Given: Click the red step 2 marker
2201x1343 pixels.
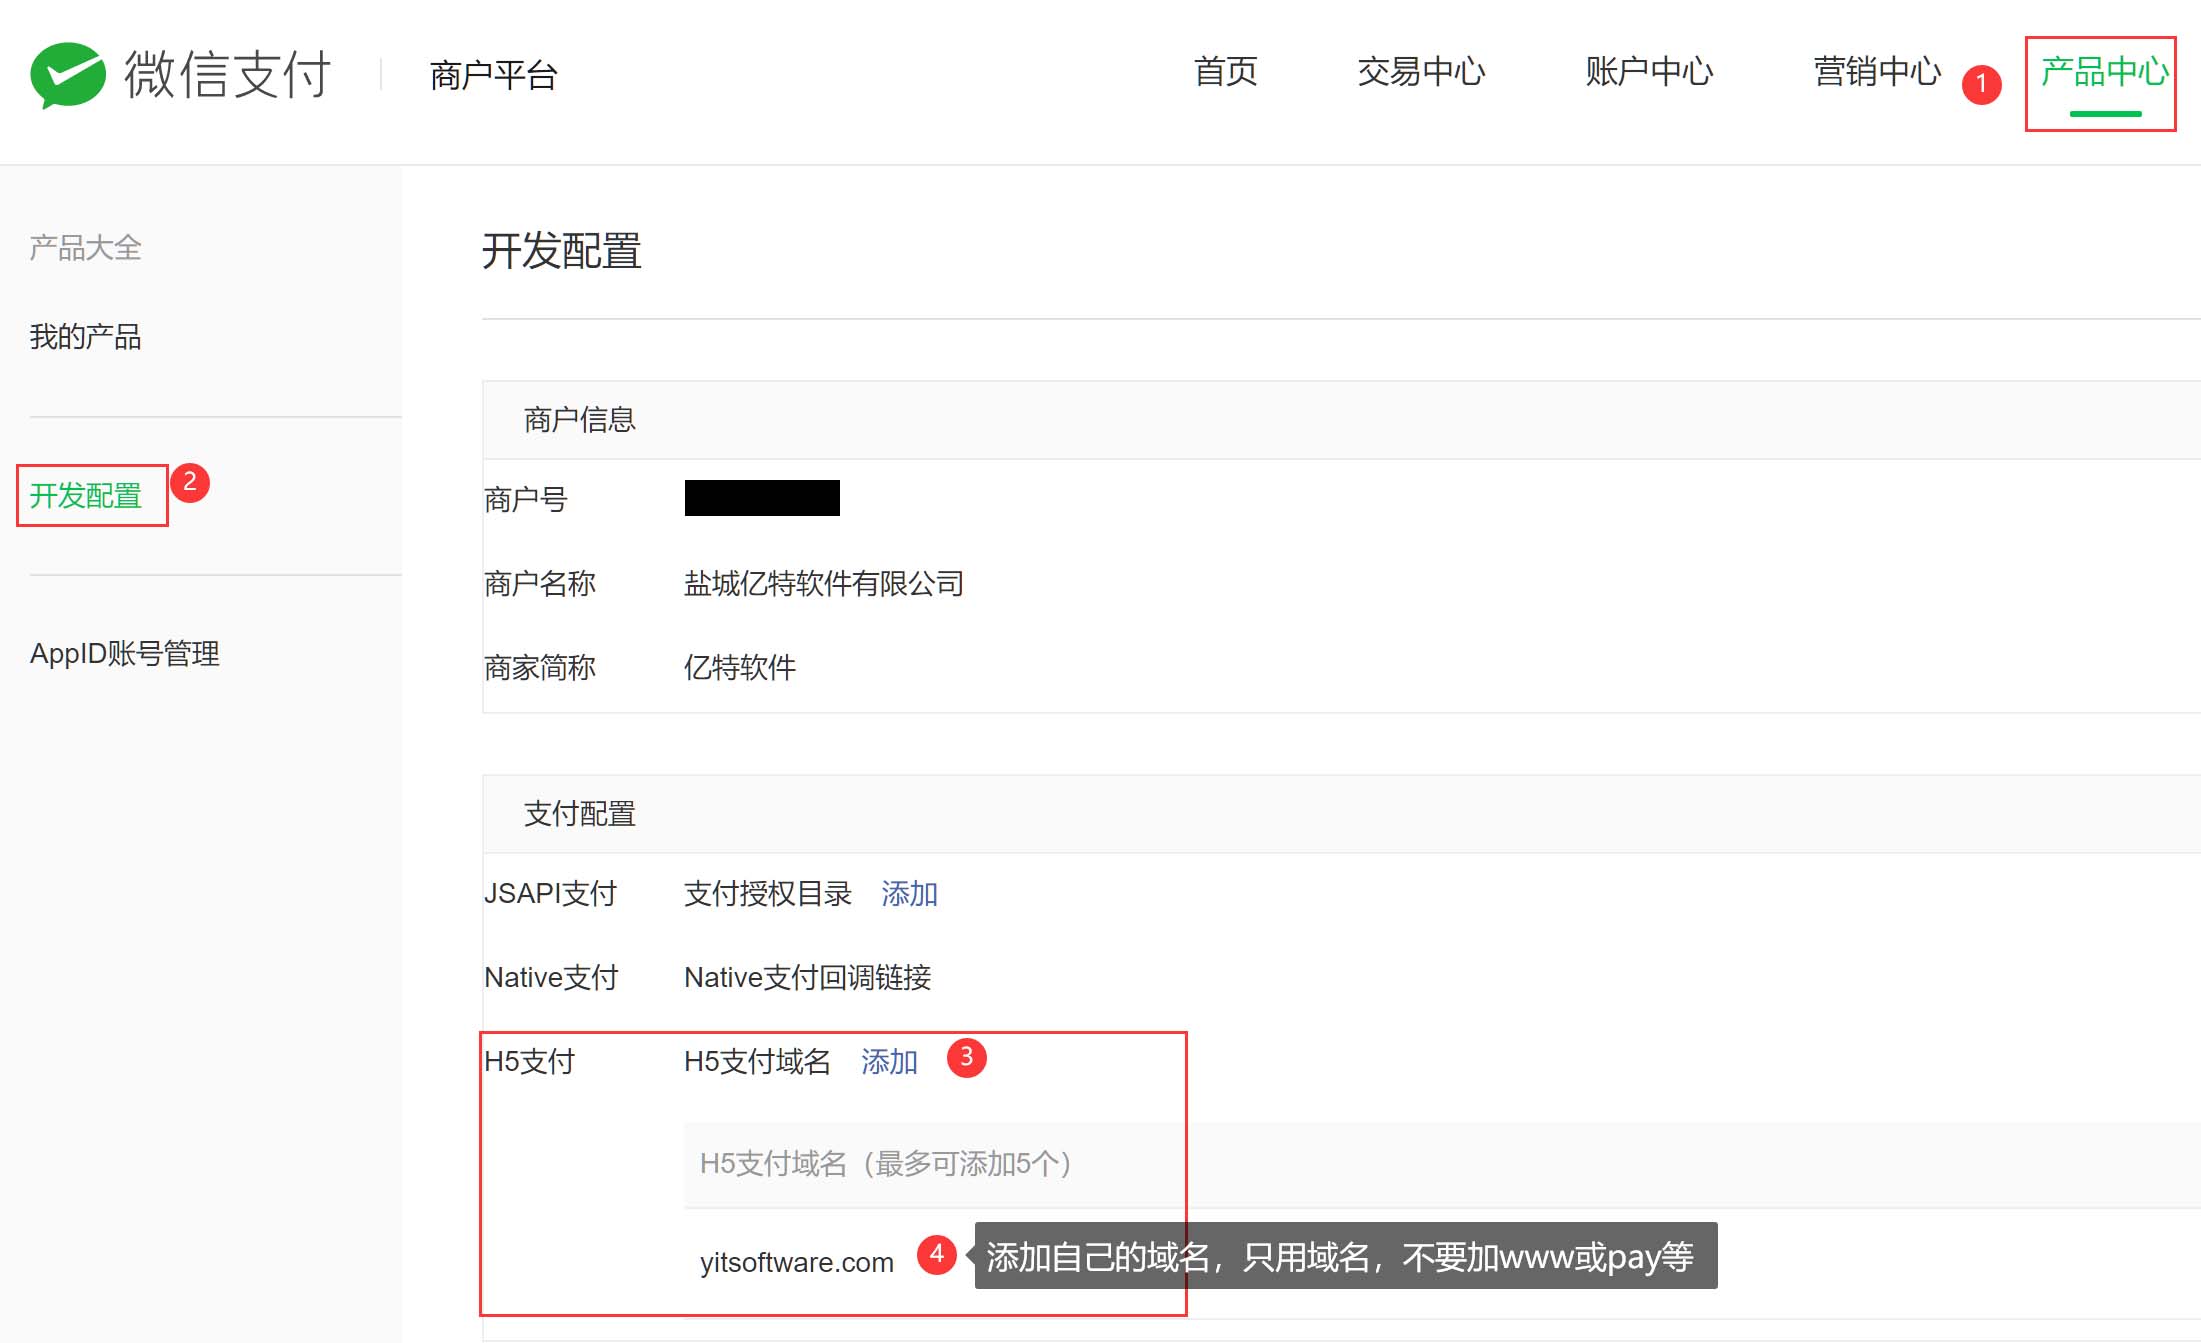Looking at the screenshot, I should pyautogui.click(x=189, y=482).
